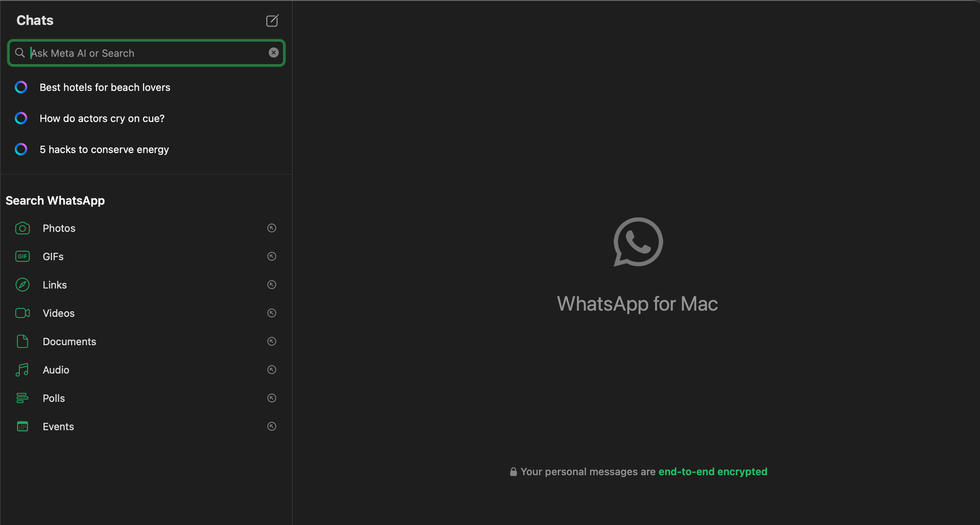Search WhatsApp for Documents
Screen dimensions: 980x525
point(146,341)
